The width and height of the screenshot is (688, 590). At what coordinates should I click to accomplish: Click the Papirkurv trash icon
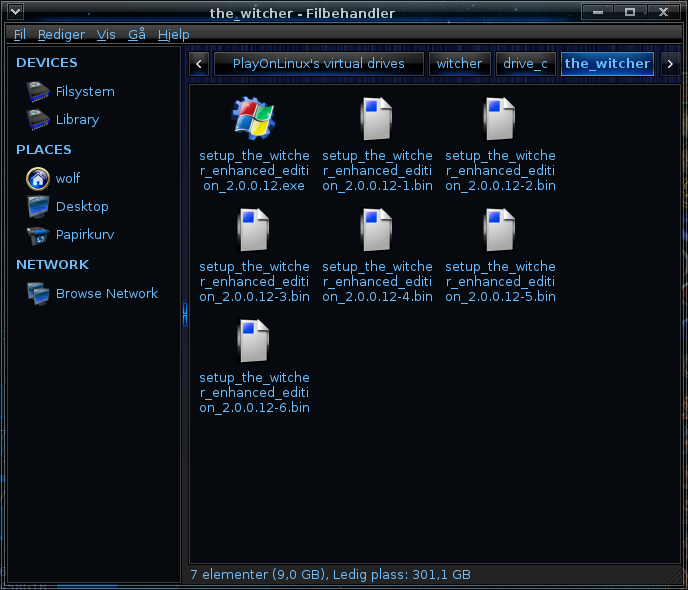[x=38, y=235]
